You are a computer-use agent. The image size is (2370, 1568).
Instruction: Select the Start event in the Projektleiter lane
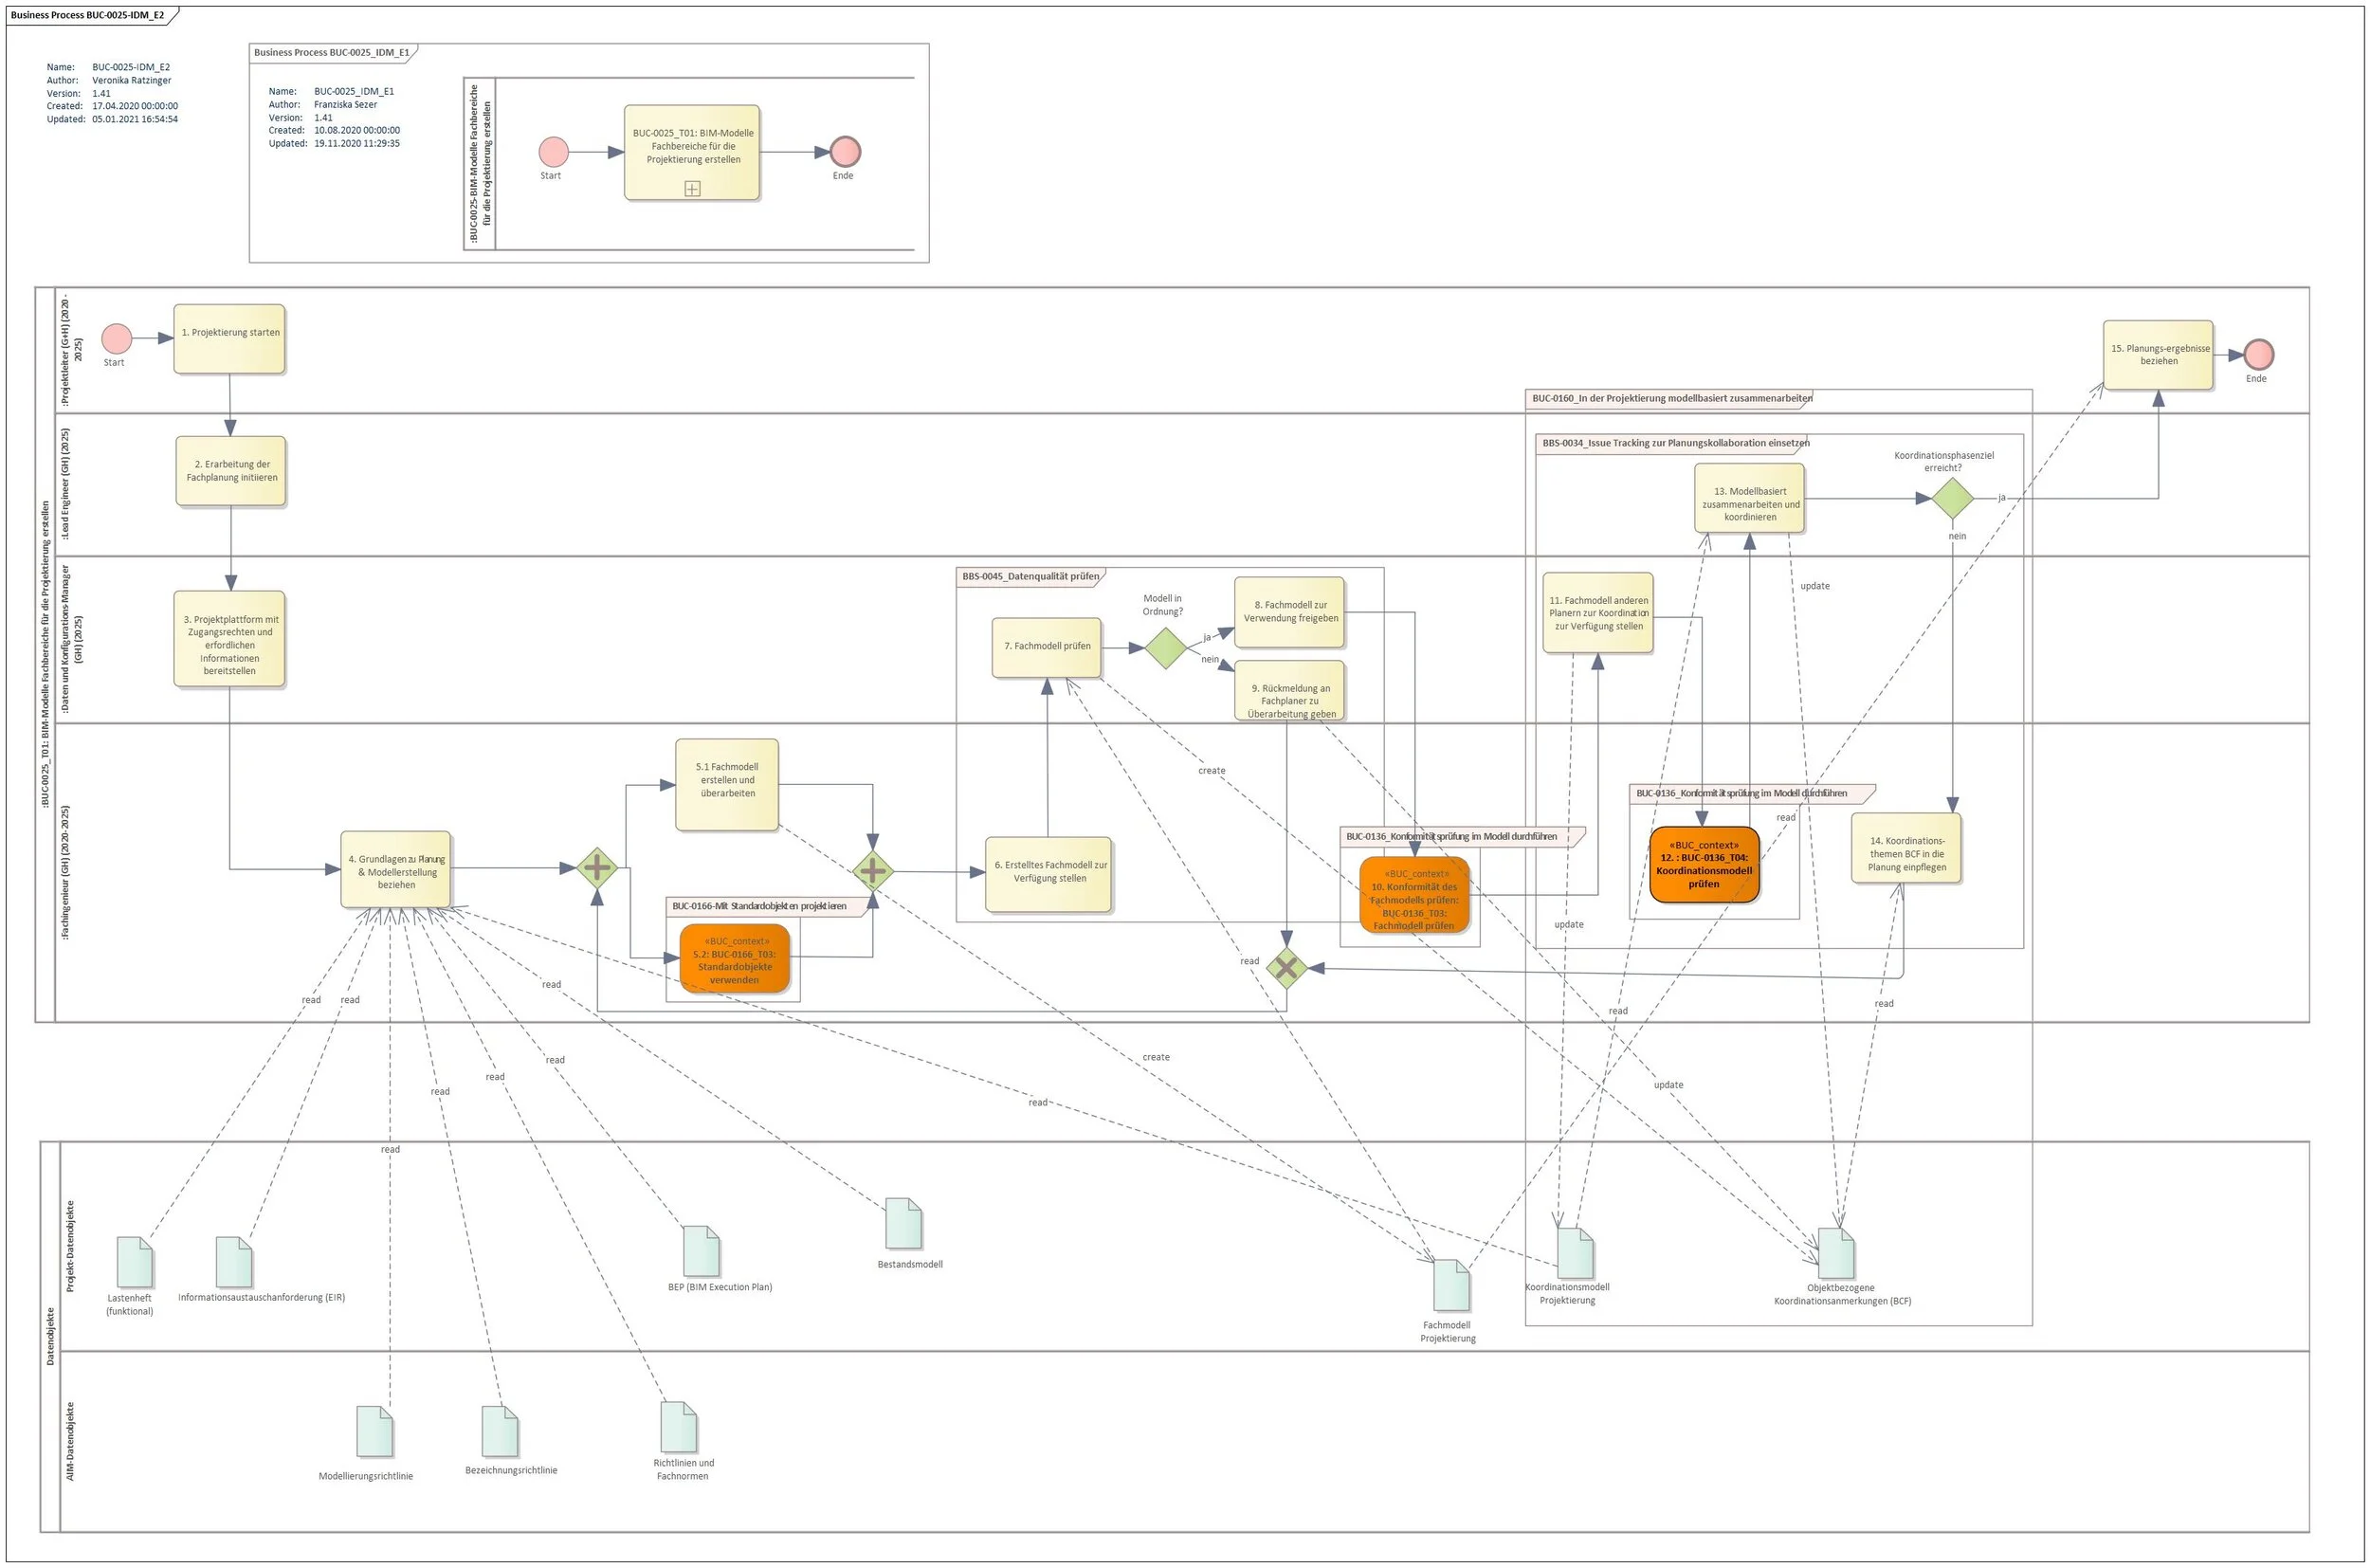(x=115, y=339)
